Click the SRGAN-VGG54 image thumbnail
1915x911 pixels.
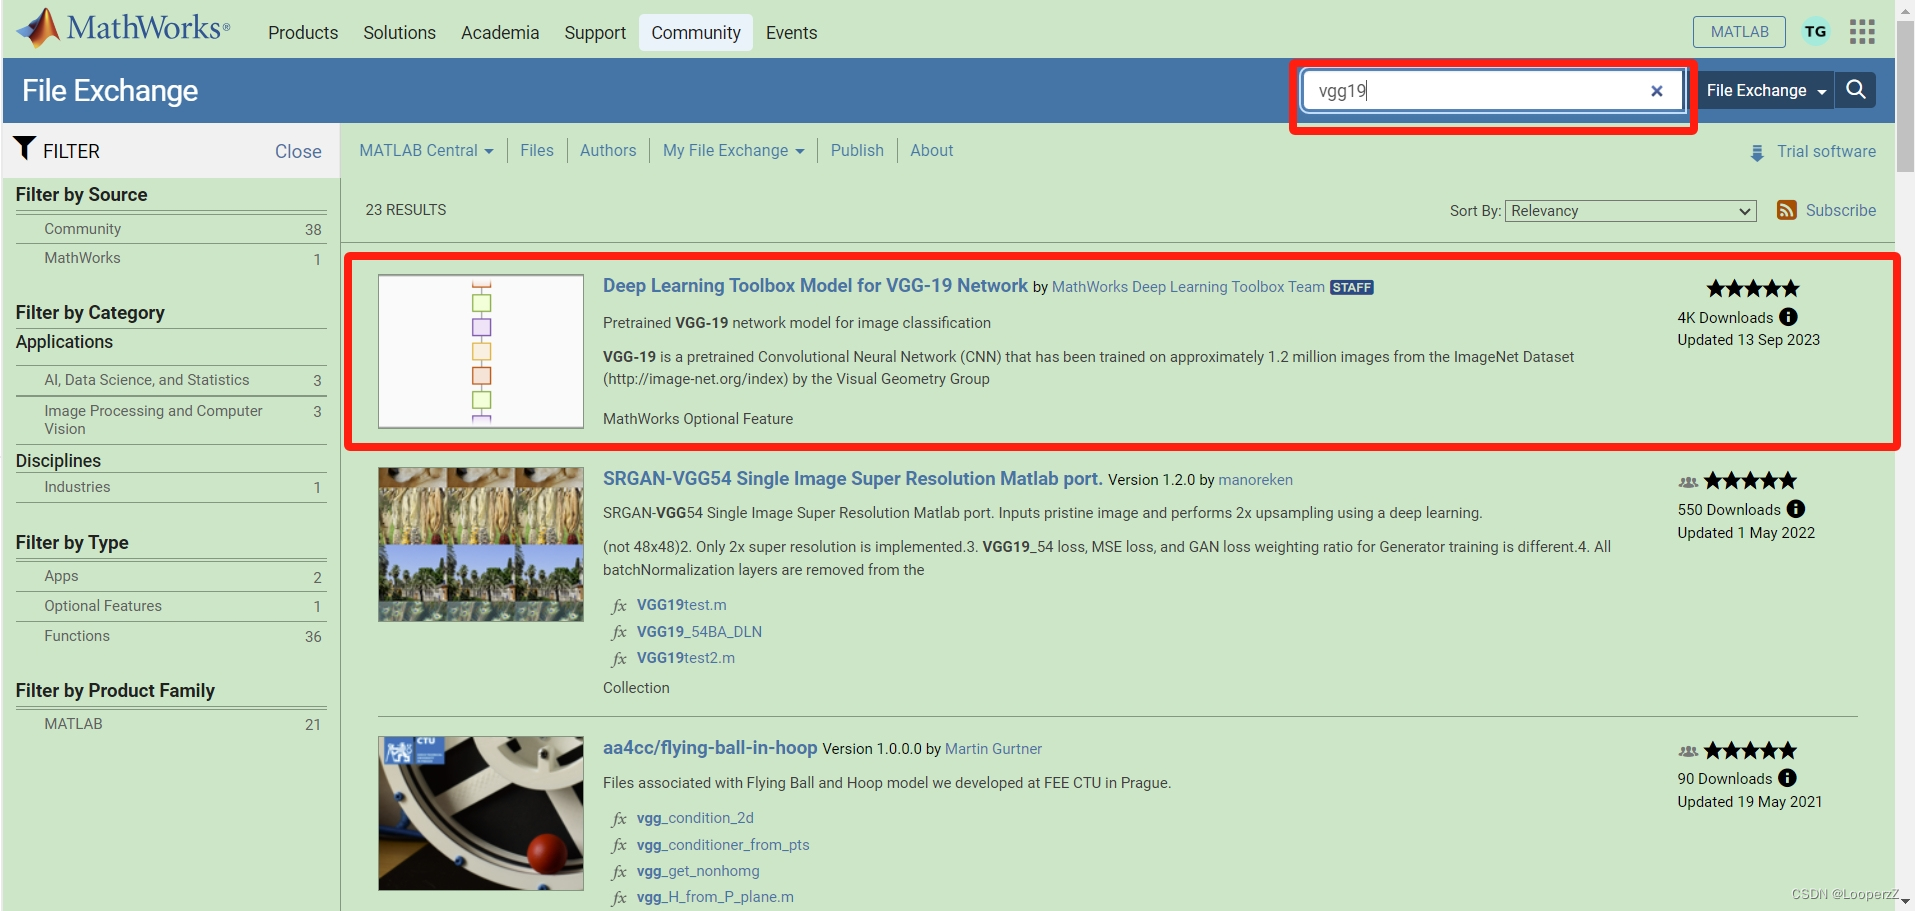click(481, 544)
